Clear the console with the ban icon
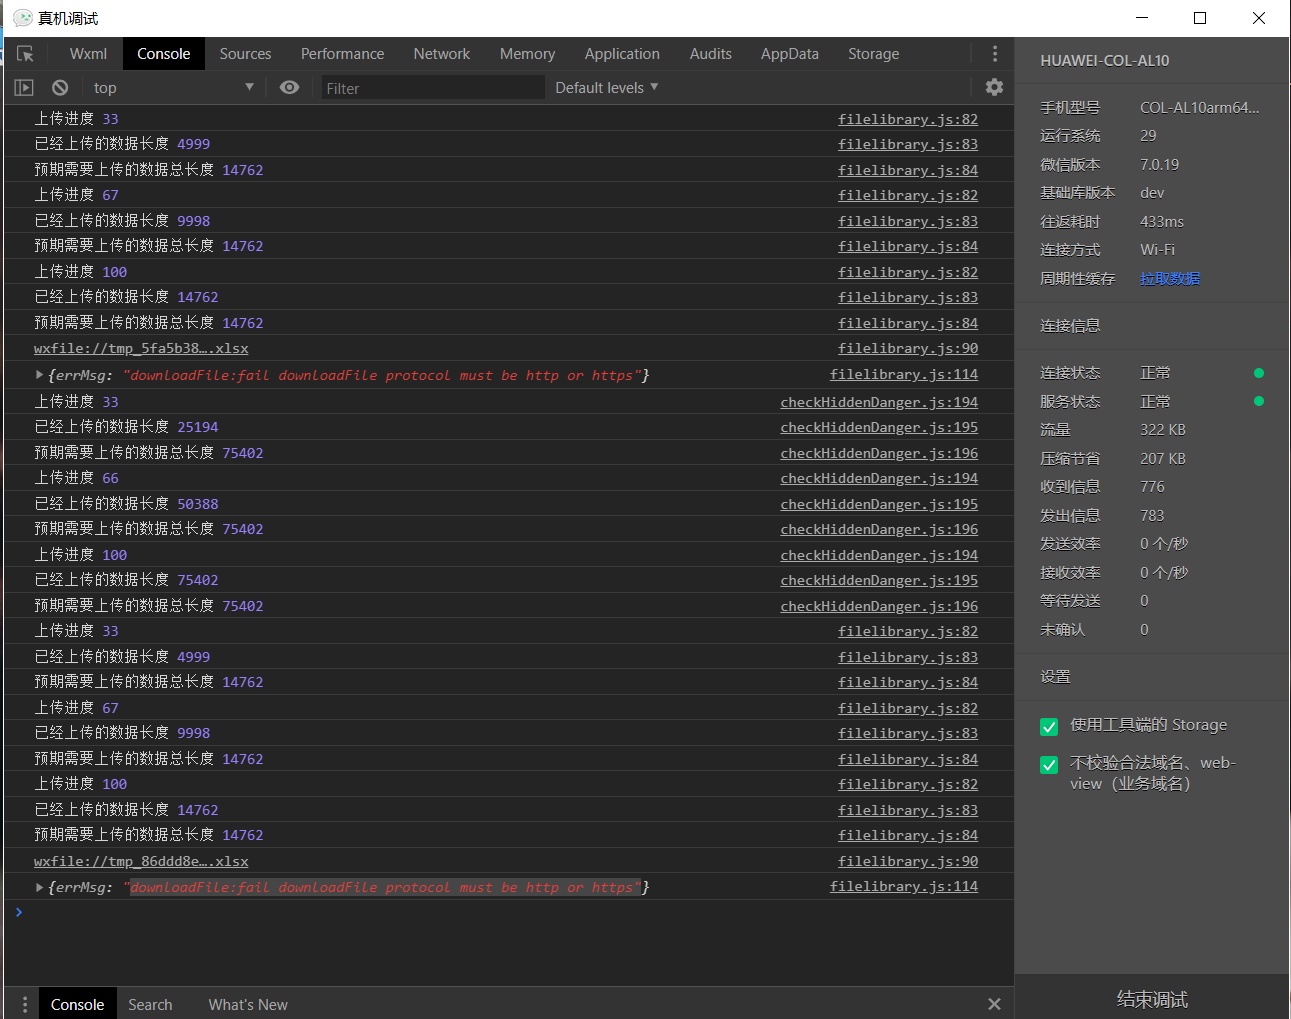This screenshot has height=1019, width=1291. pos(60,88)
